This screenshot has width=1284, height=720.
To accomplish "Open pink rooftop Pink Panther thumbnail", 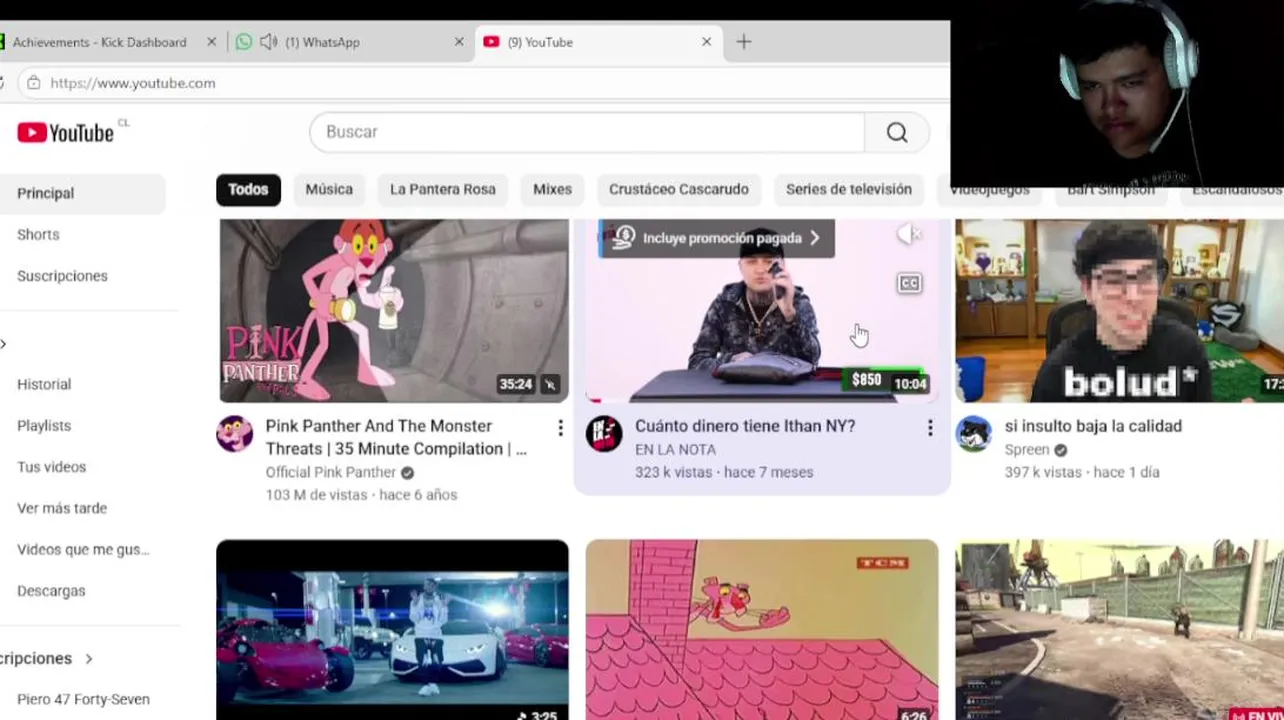I will point(762,630).
